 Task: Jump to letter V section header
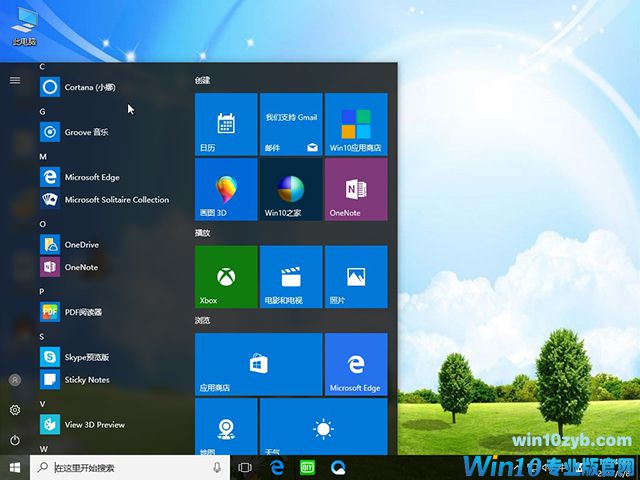(42, 404)
